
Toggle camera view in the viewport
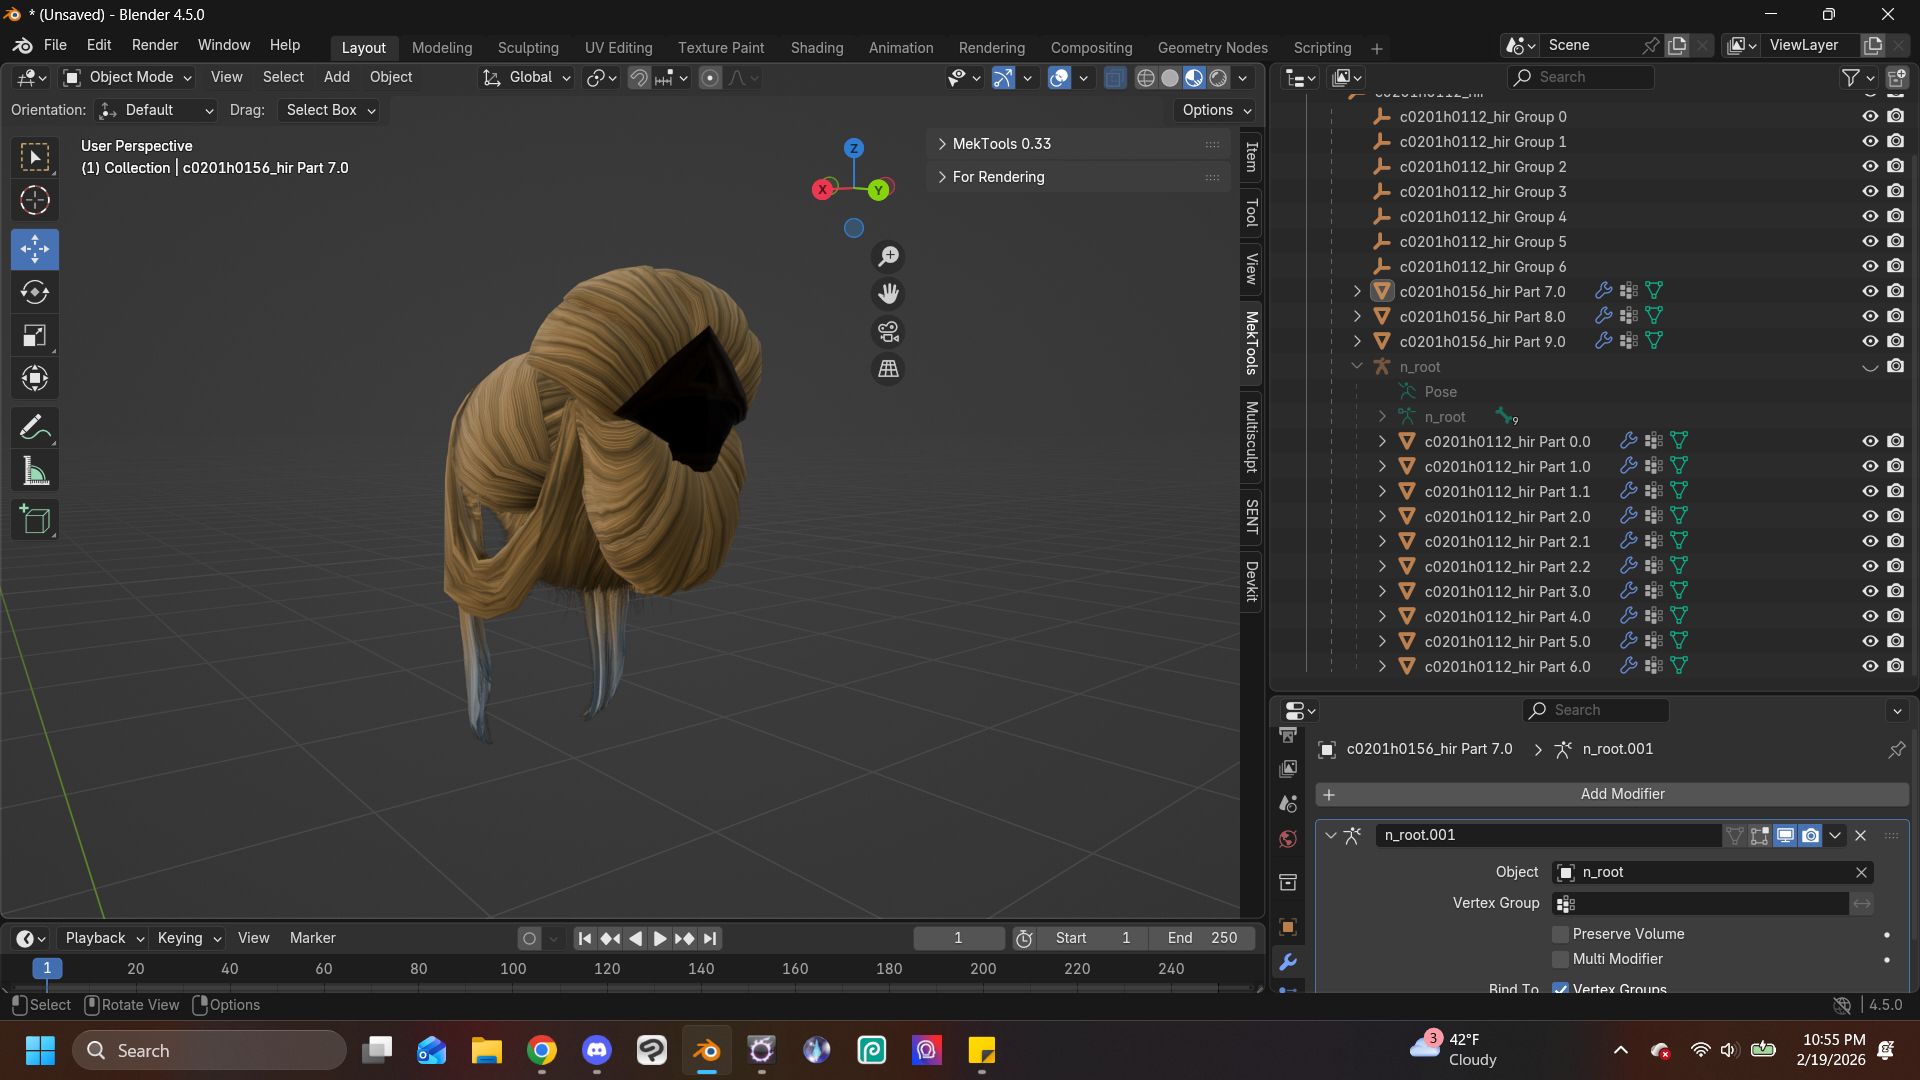pyautogui.click(x=888, y=332)
